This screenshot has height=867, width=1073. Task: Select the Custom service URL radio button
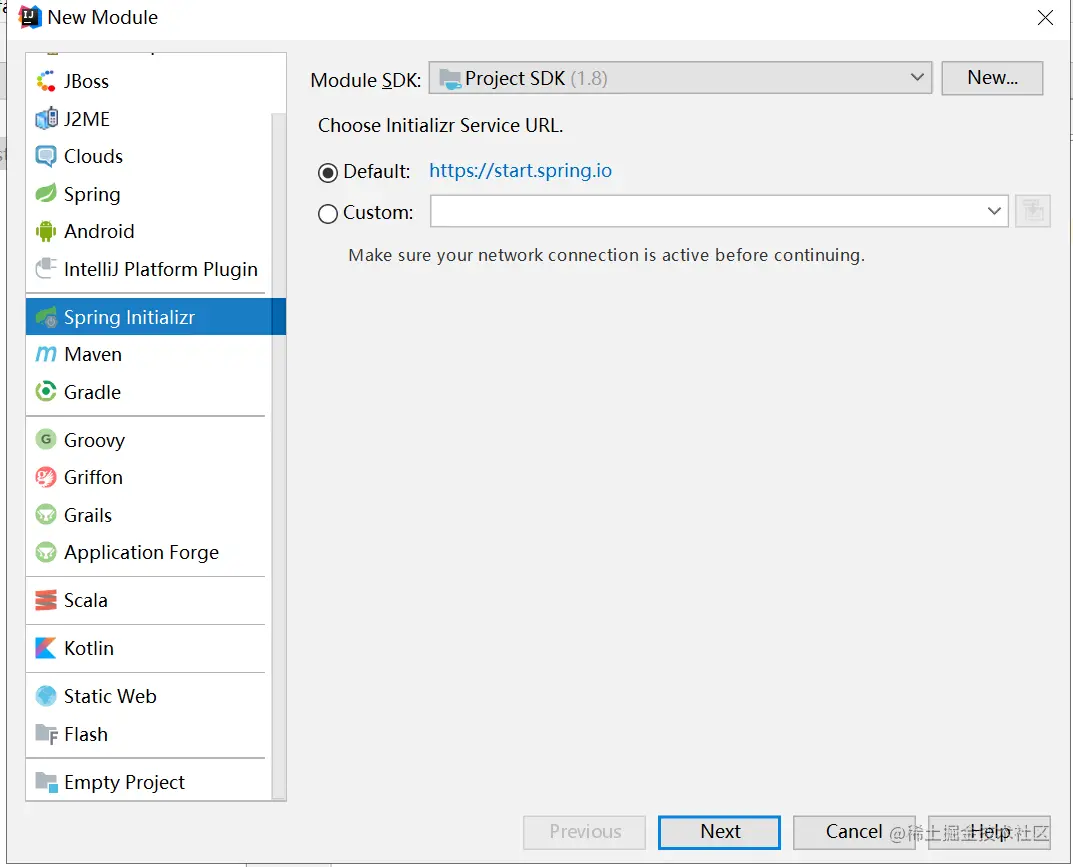click(328, 214)
